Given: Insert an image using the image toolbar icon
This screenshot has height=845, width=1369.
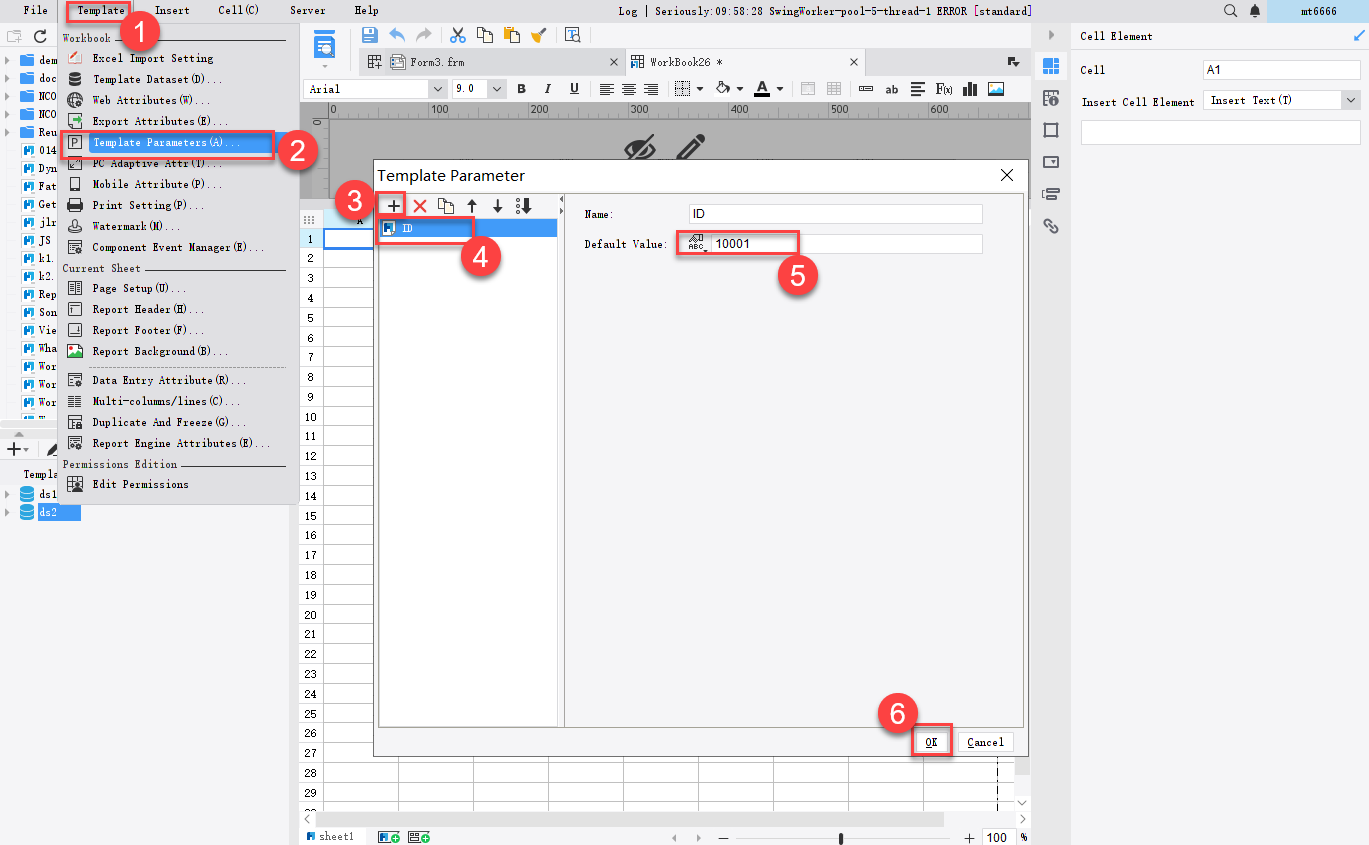Looking at the screenshot, I should click(995, 89).
